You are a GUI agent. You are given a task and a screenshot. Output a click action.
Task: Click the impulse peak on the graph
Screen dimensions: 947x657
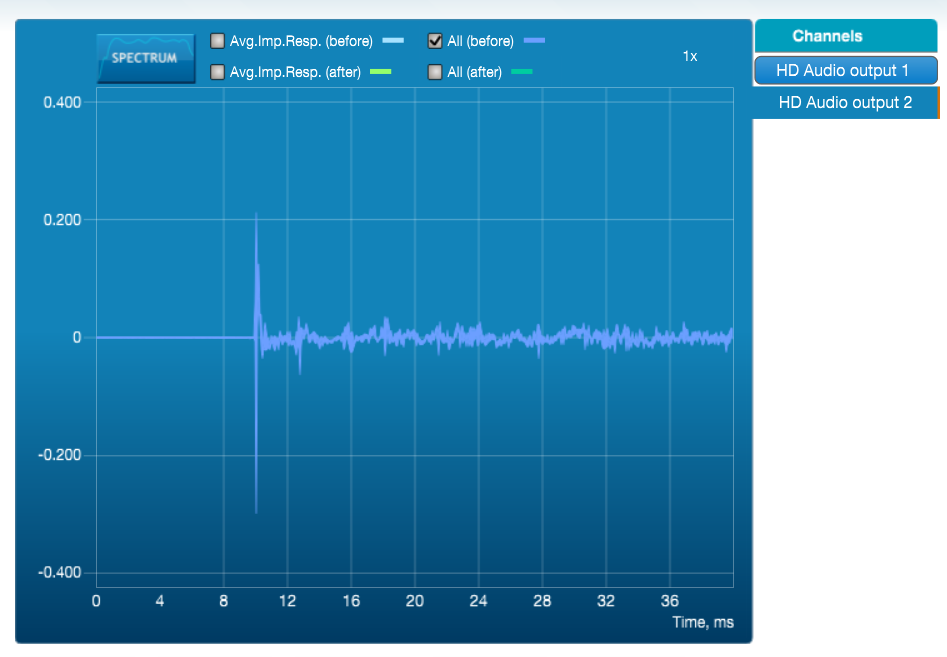(x=256, y=214)
